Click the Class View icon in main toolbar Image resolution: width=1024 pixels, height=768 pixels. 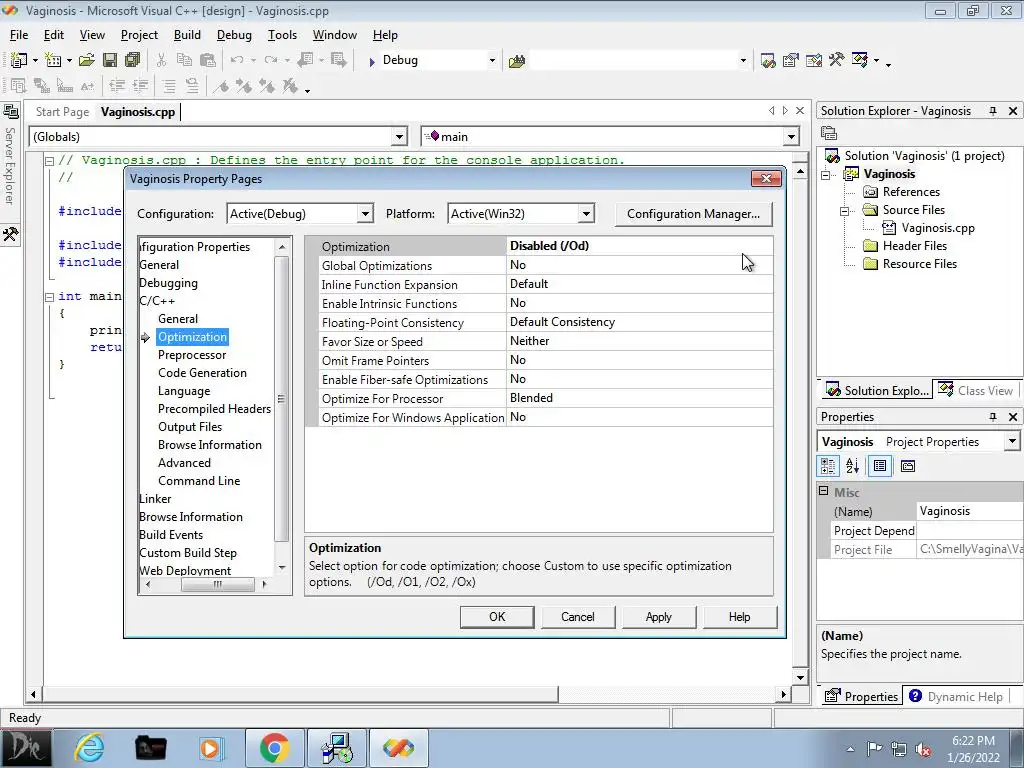coord(859,61)
